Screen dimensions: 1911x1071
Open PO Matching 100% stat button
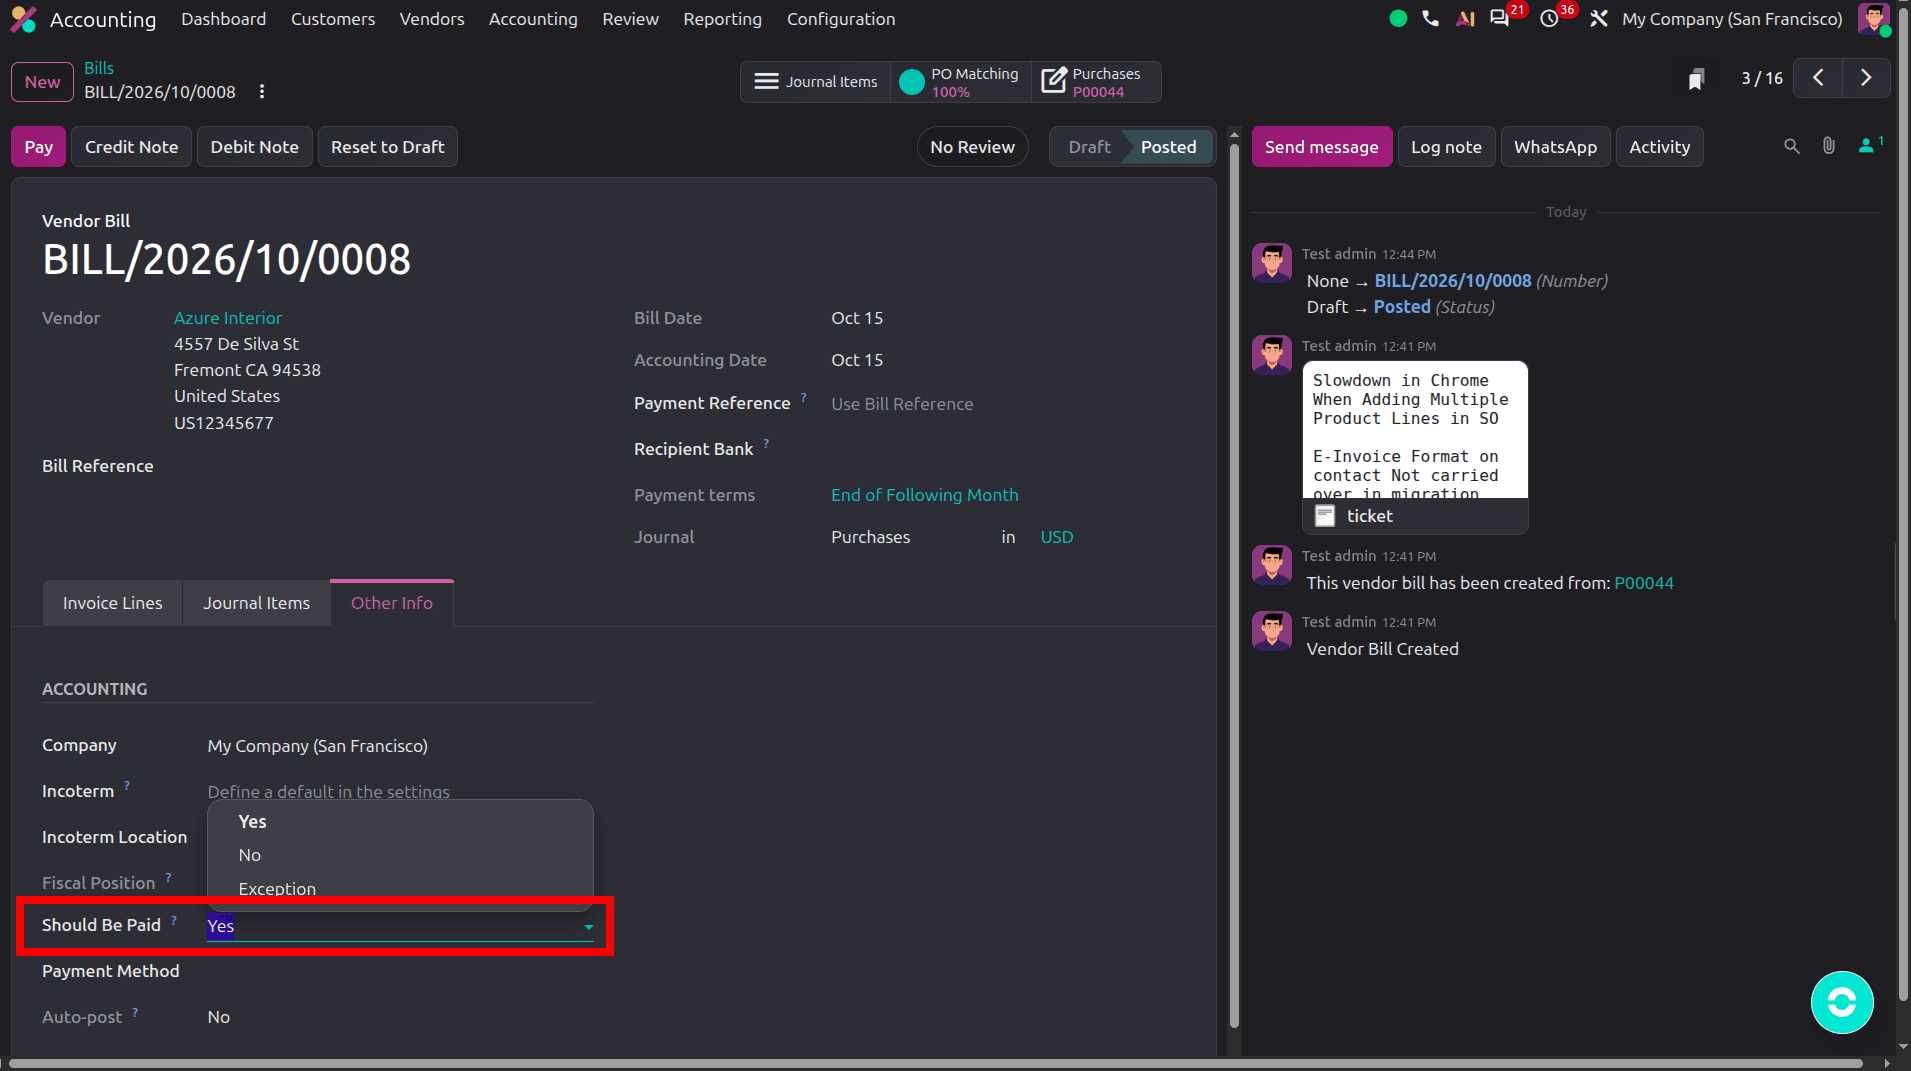pyautogui.click(x=961, y=82)
